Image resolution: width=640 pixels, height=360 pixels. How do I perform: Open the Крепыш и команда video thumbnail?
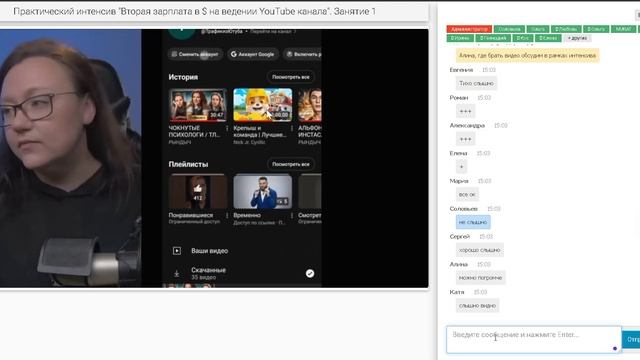[x=263, y=105]
